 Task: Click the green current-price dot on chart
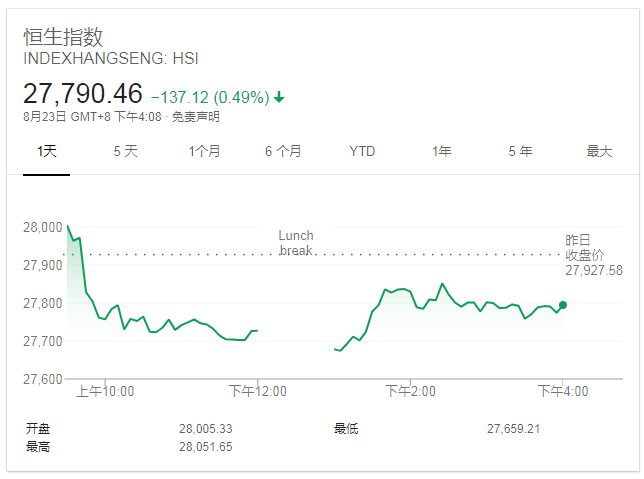[563, 305]
